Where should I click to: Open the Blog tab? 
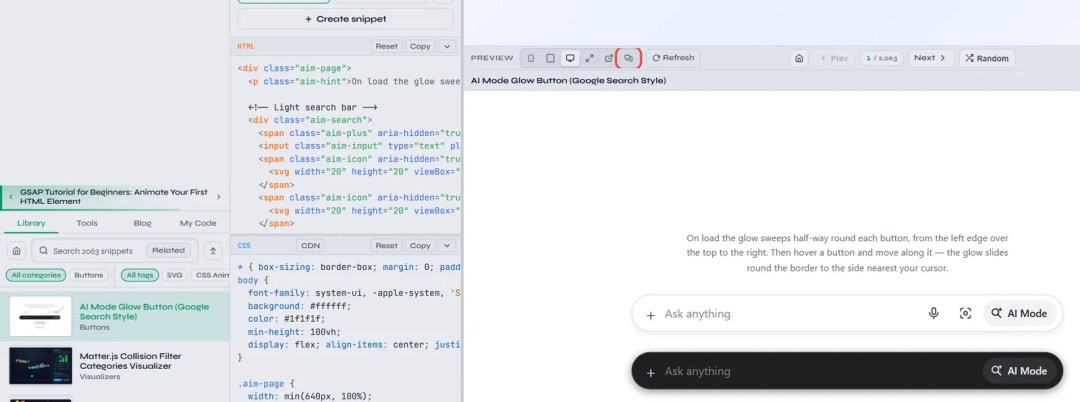tap(143, 223)
